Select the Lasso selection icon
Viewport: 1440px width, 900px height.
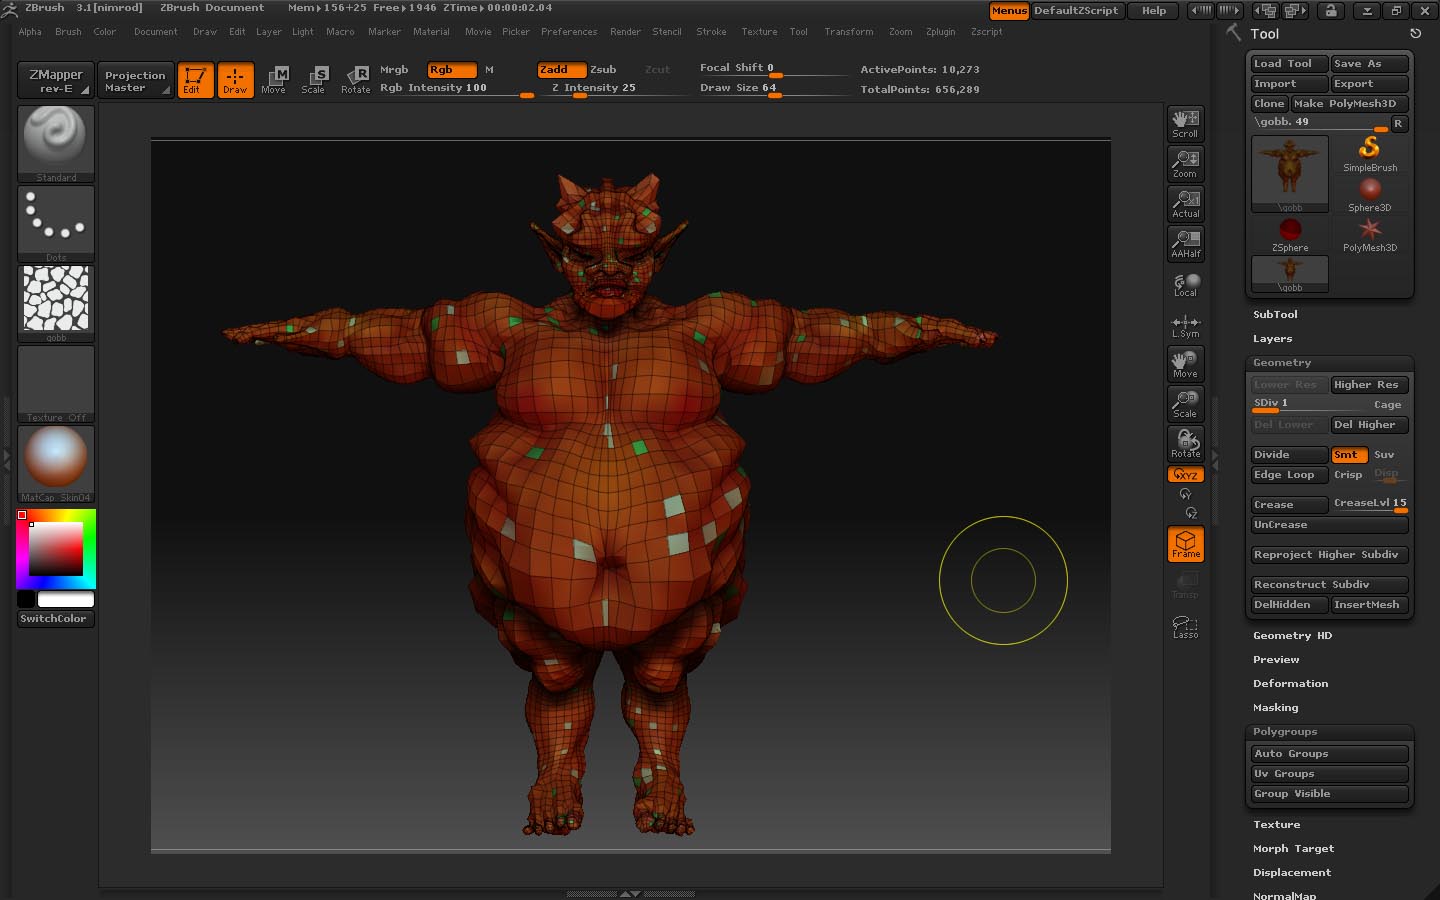click(1185, 627)
